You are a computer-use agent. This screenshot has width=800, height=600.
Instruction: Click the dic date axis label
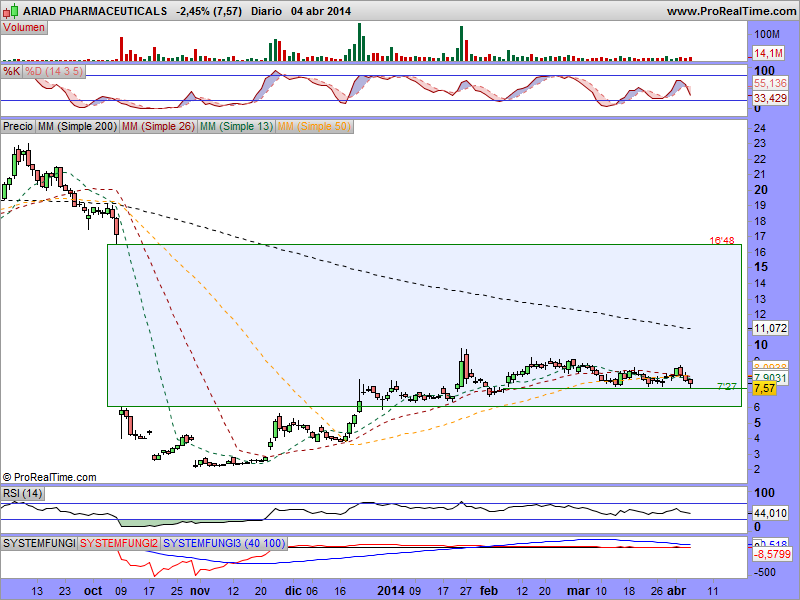tap(293, 591)
